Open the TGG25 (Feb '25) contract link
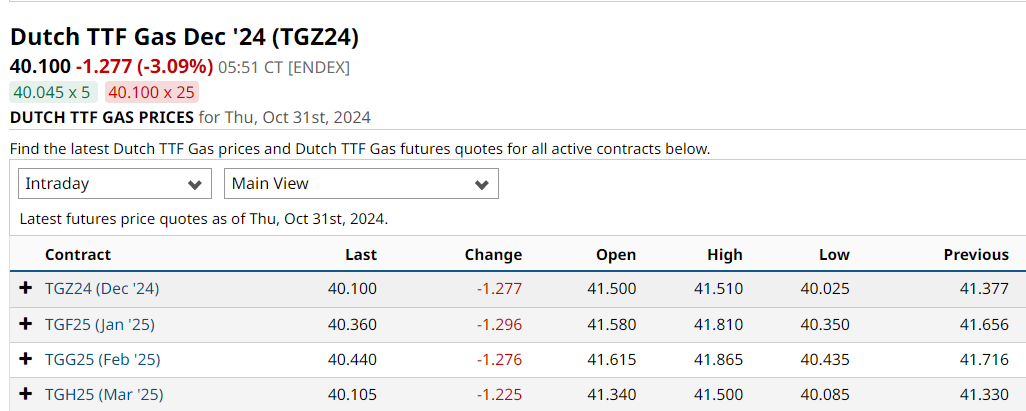This screenshot has width=1026, height=411. pos(103,359)
